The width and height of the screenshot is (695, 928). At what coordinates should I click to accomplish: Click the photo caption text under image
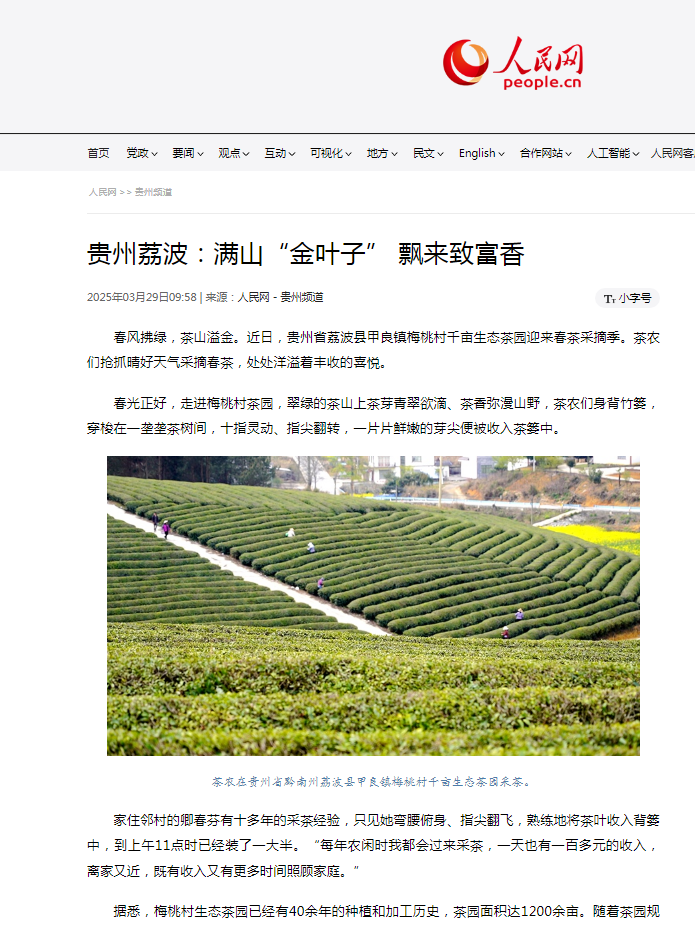click(x=372, y=782)
